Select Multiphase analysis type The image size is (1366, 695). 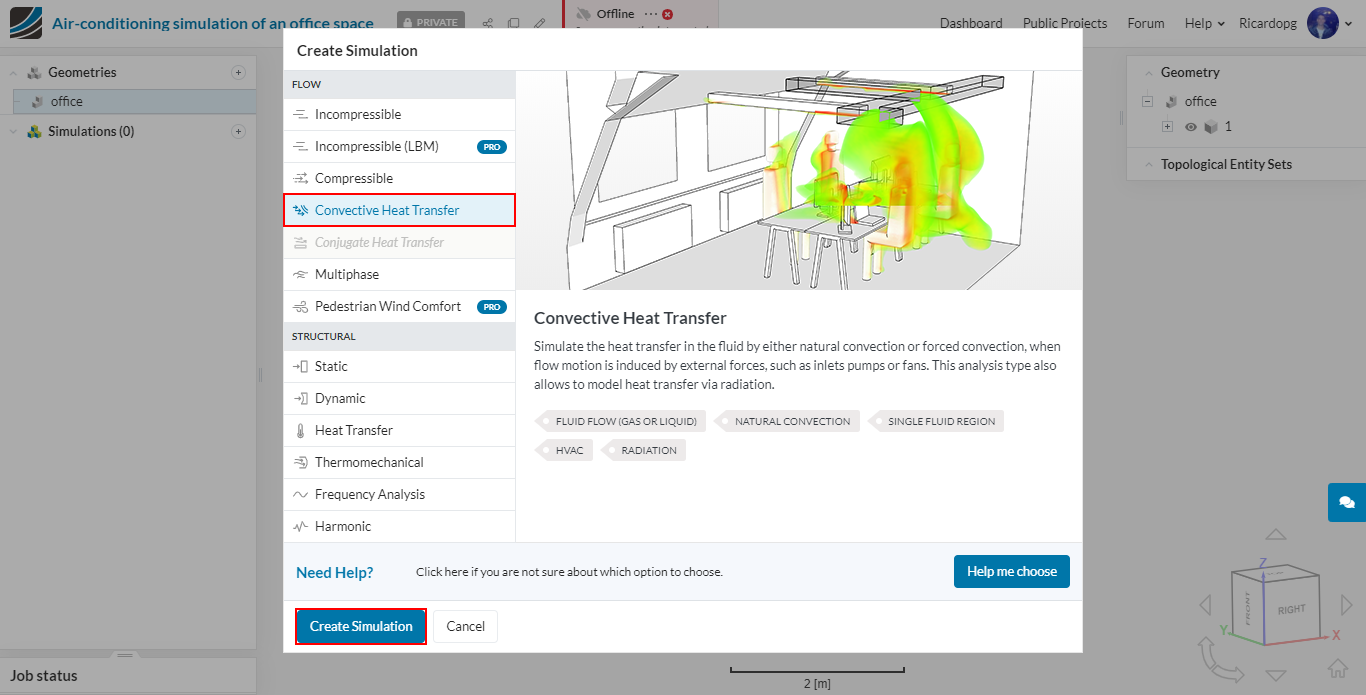tap(399, 274)
